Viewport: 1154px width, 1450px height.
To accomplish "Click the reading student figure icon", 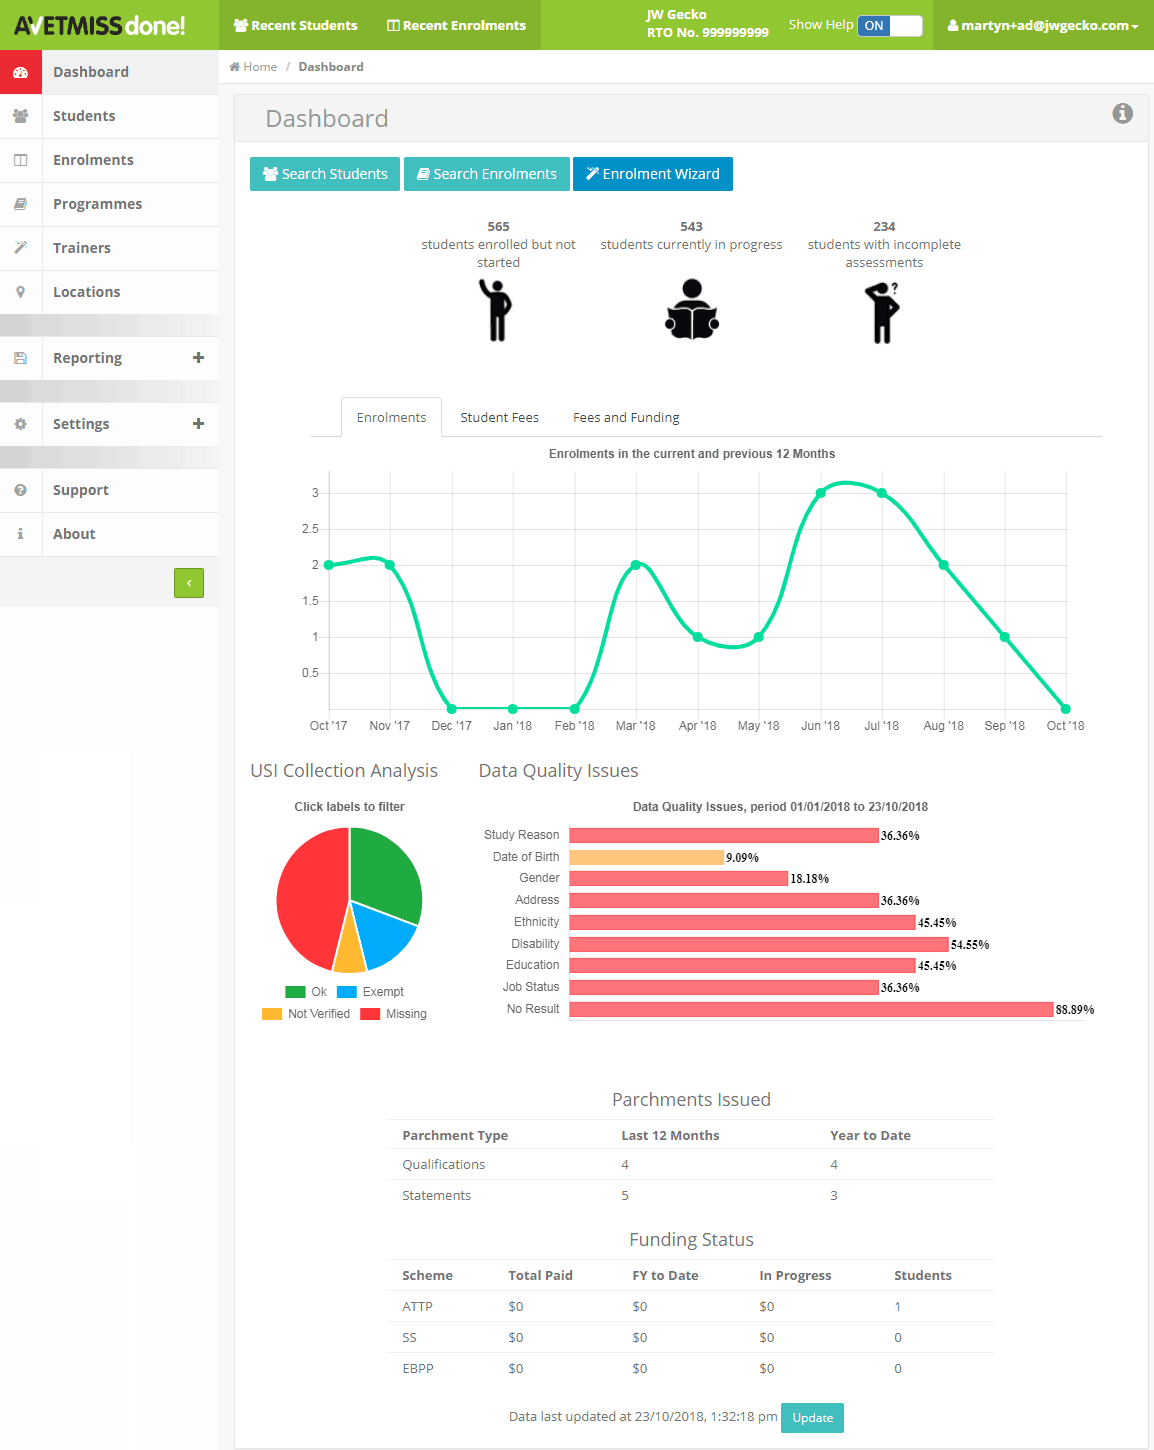I will point(692,310).
